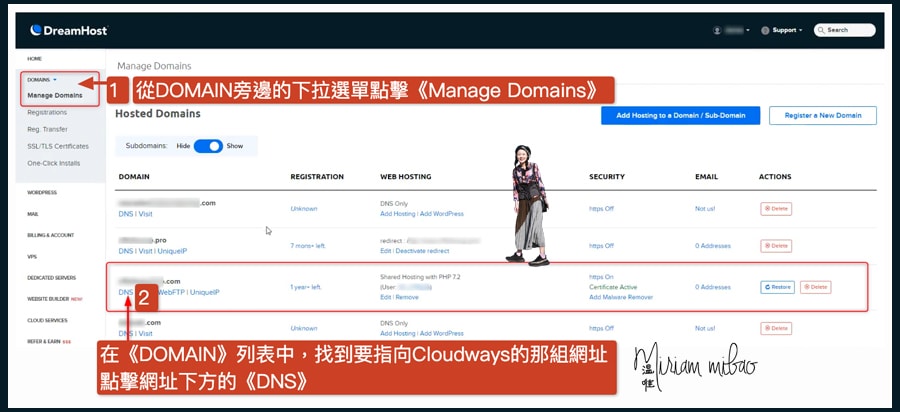Click the WebFTP link

pyautogui.click(x=170, y=292)
